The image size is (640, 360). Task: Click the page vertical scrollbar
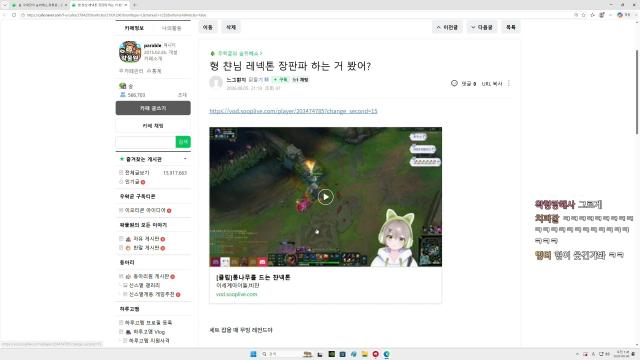point(637,92)
